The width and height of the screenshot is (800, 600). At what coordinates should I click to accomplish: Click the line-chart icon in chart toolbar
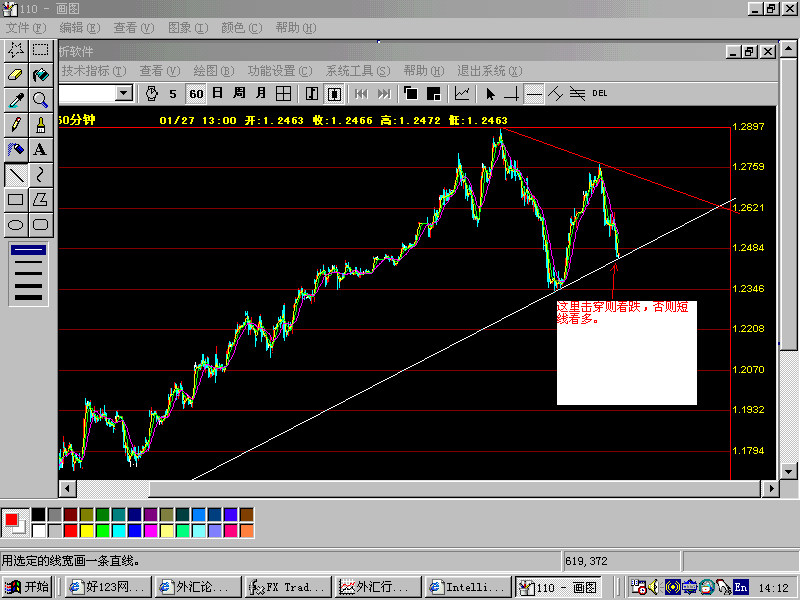[462, 94]
